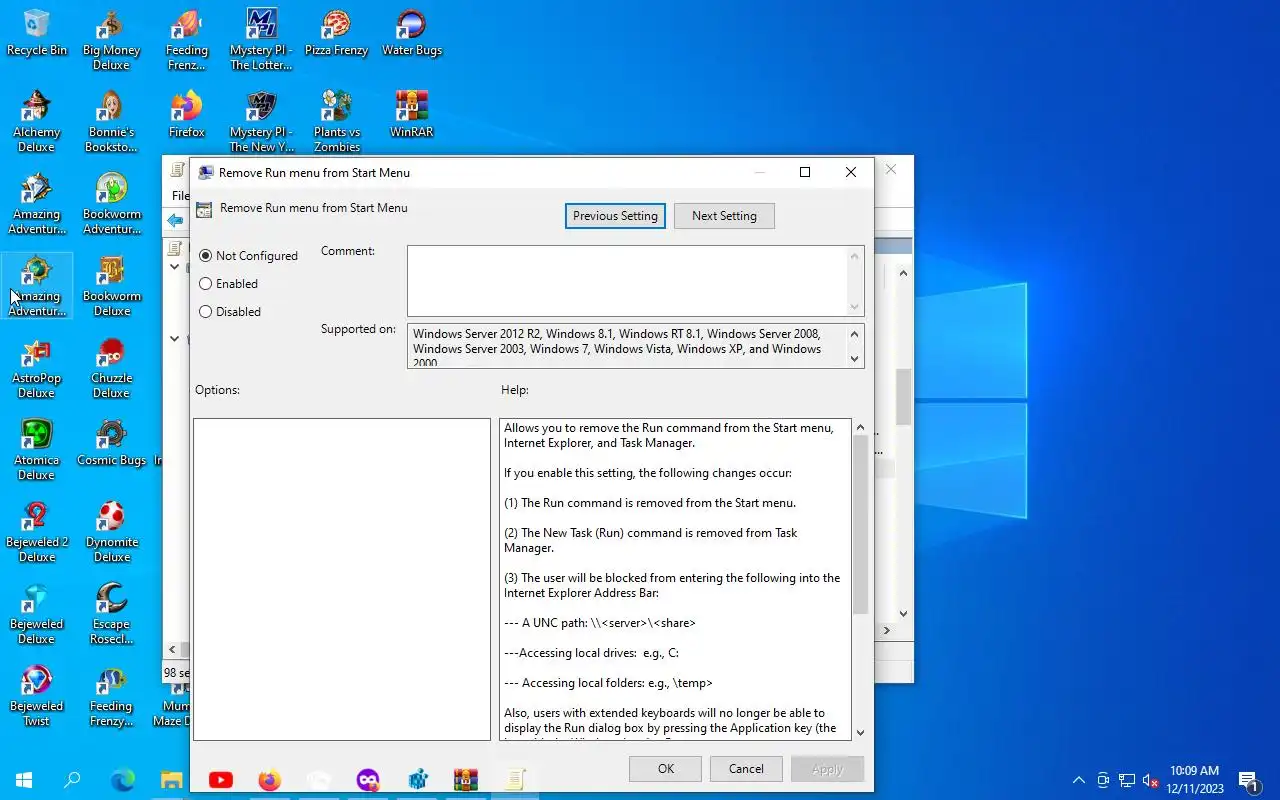Select the AstroPop Deluxe desktop icon
This screenshot has width=1280, height=800.
[x=37, y=368]
